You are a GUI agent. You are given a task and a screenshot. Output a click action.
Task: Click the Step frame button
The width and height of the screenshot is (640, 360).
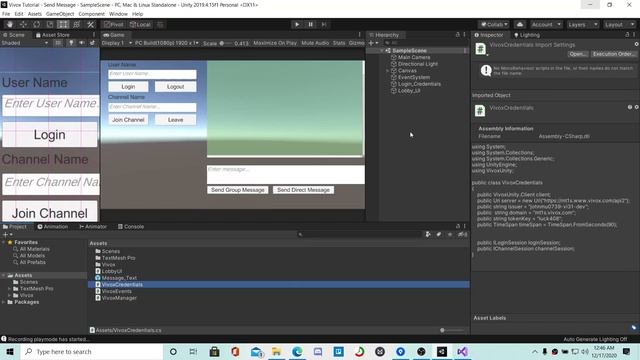(324, 24)
